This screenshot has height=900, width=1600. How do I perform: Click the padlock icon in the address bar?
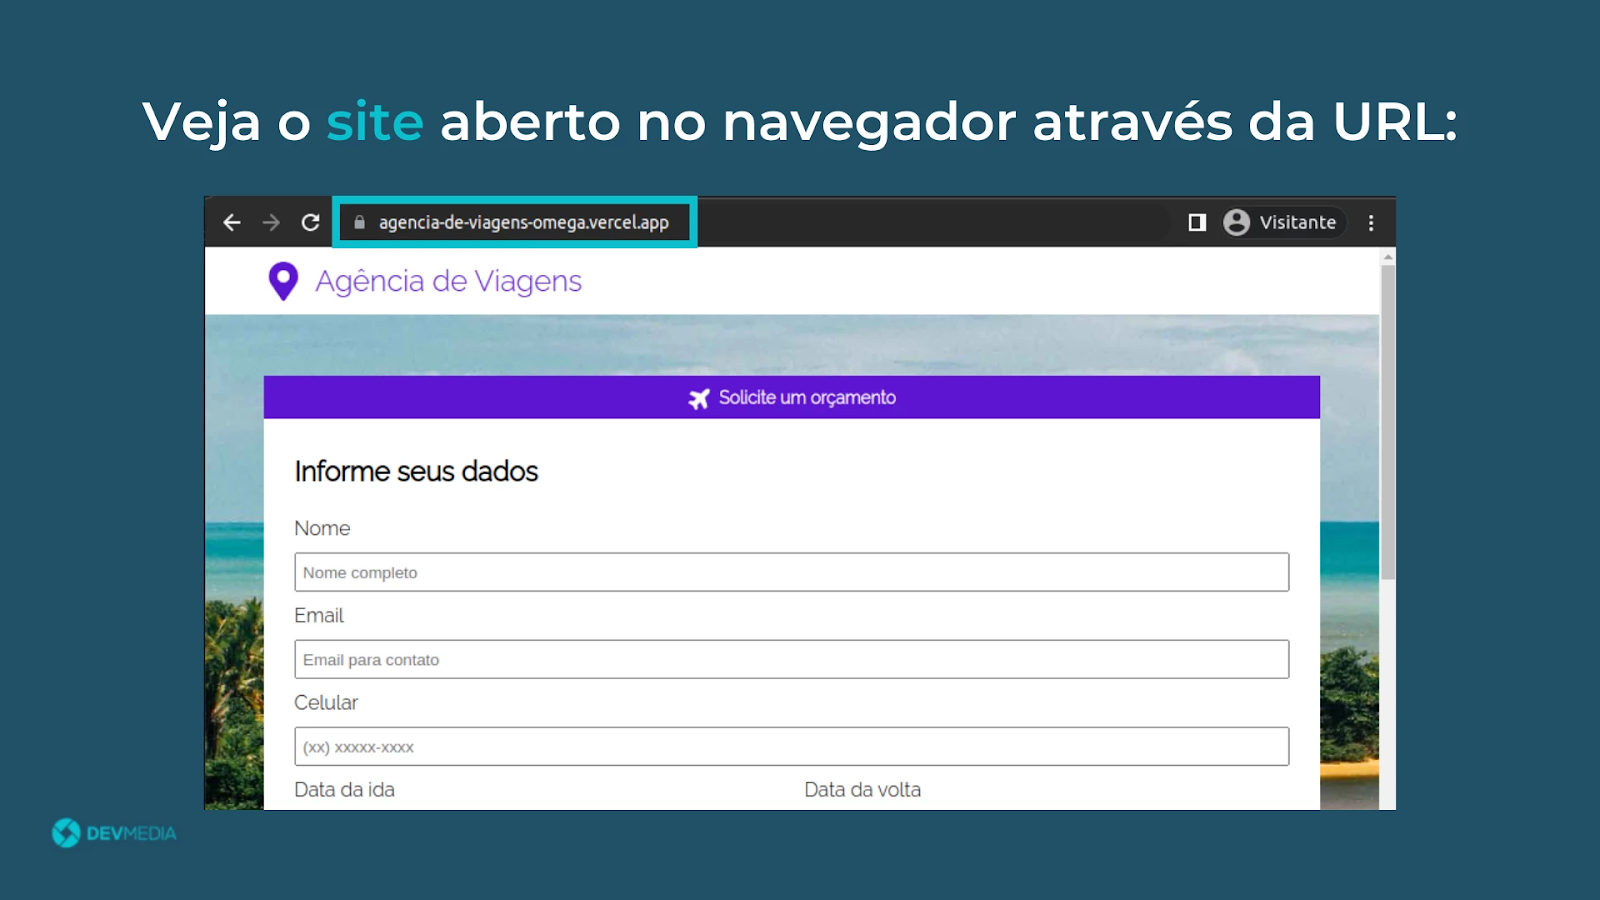[359, 222]
